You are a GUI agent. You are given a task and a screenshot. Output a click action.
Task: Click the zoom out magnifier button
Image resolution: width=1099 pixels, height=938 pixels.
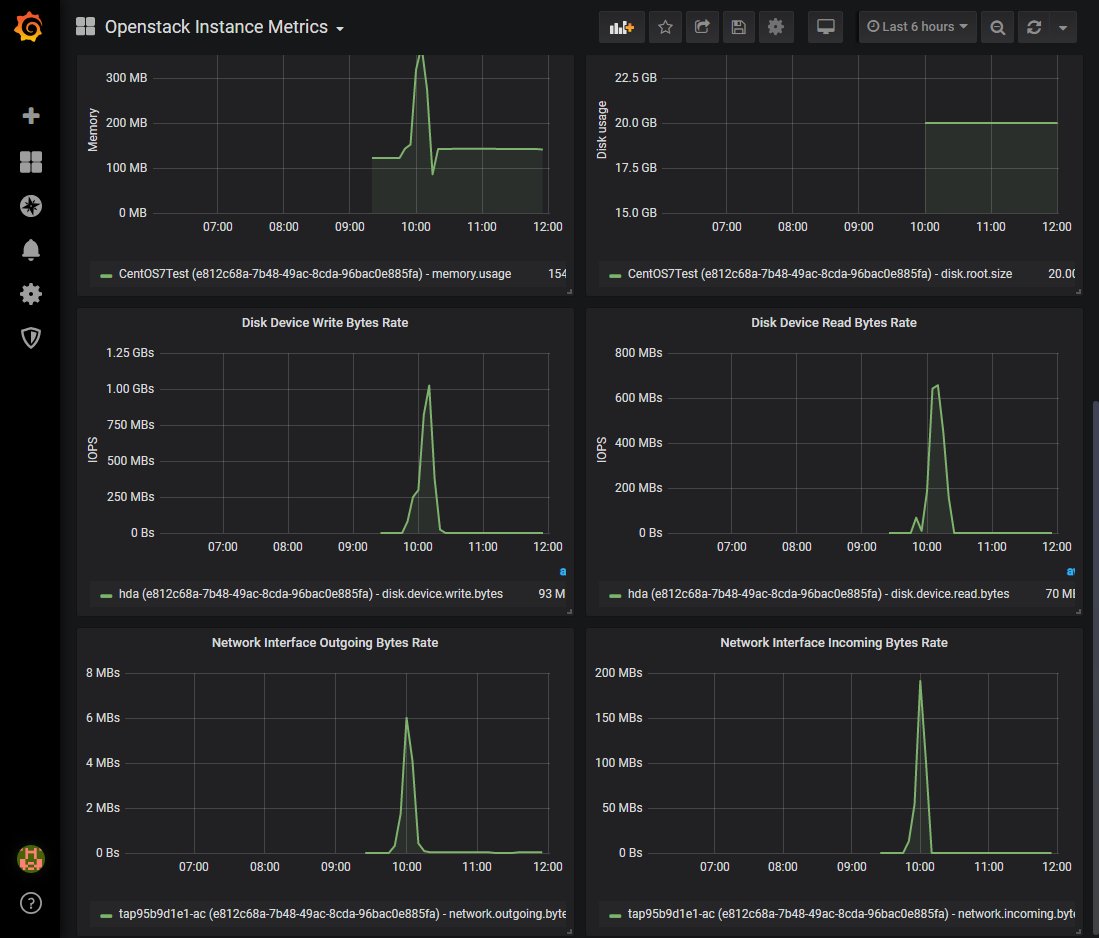point(997,27)
